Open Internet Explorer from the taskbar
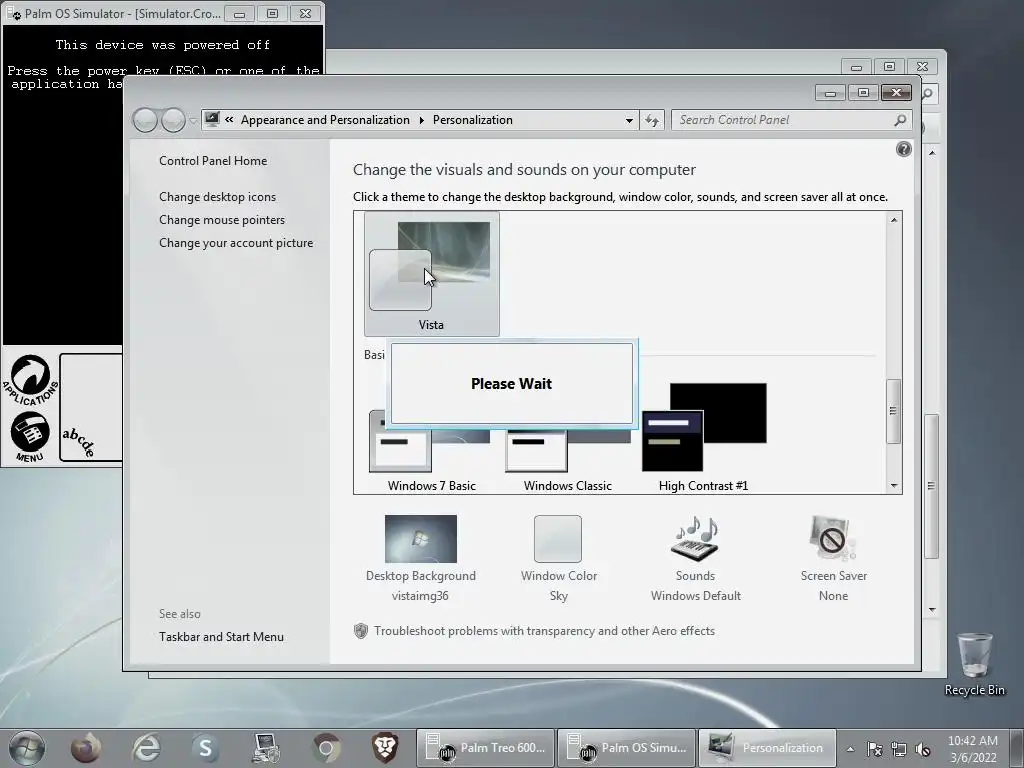Image resolution: width=1024 pixels, height=768 pixels. tap(146, 748)
